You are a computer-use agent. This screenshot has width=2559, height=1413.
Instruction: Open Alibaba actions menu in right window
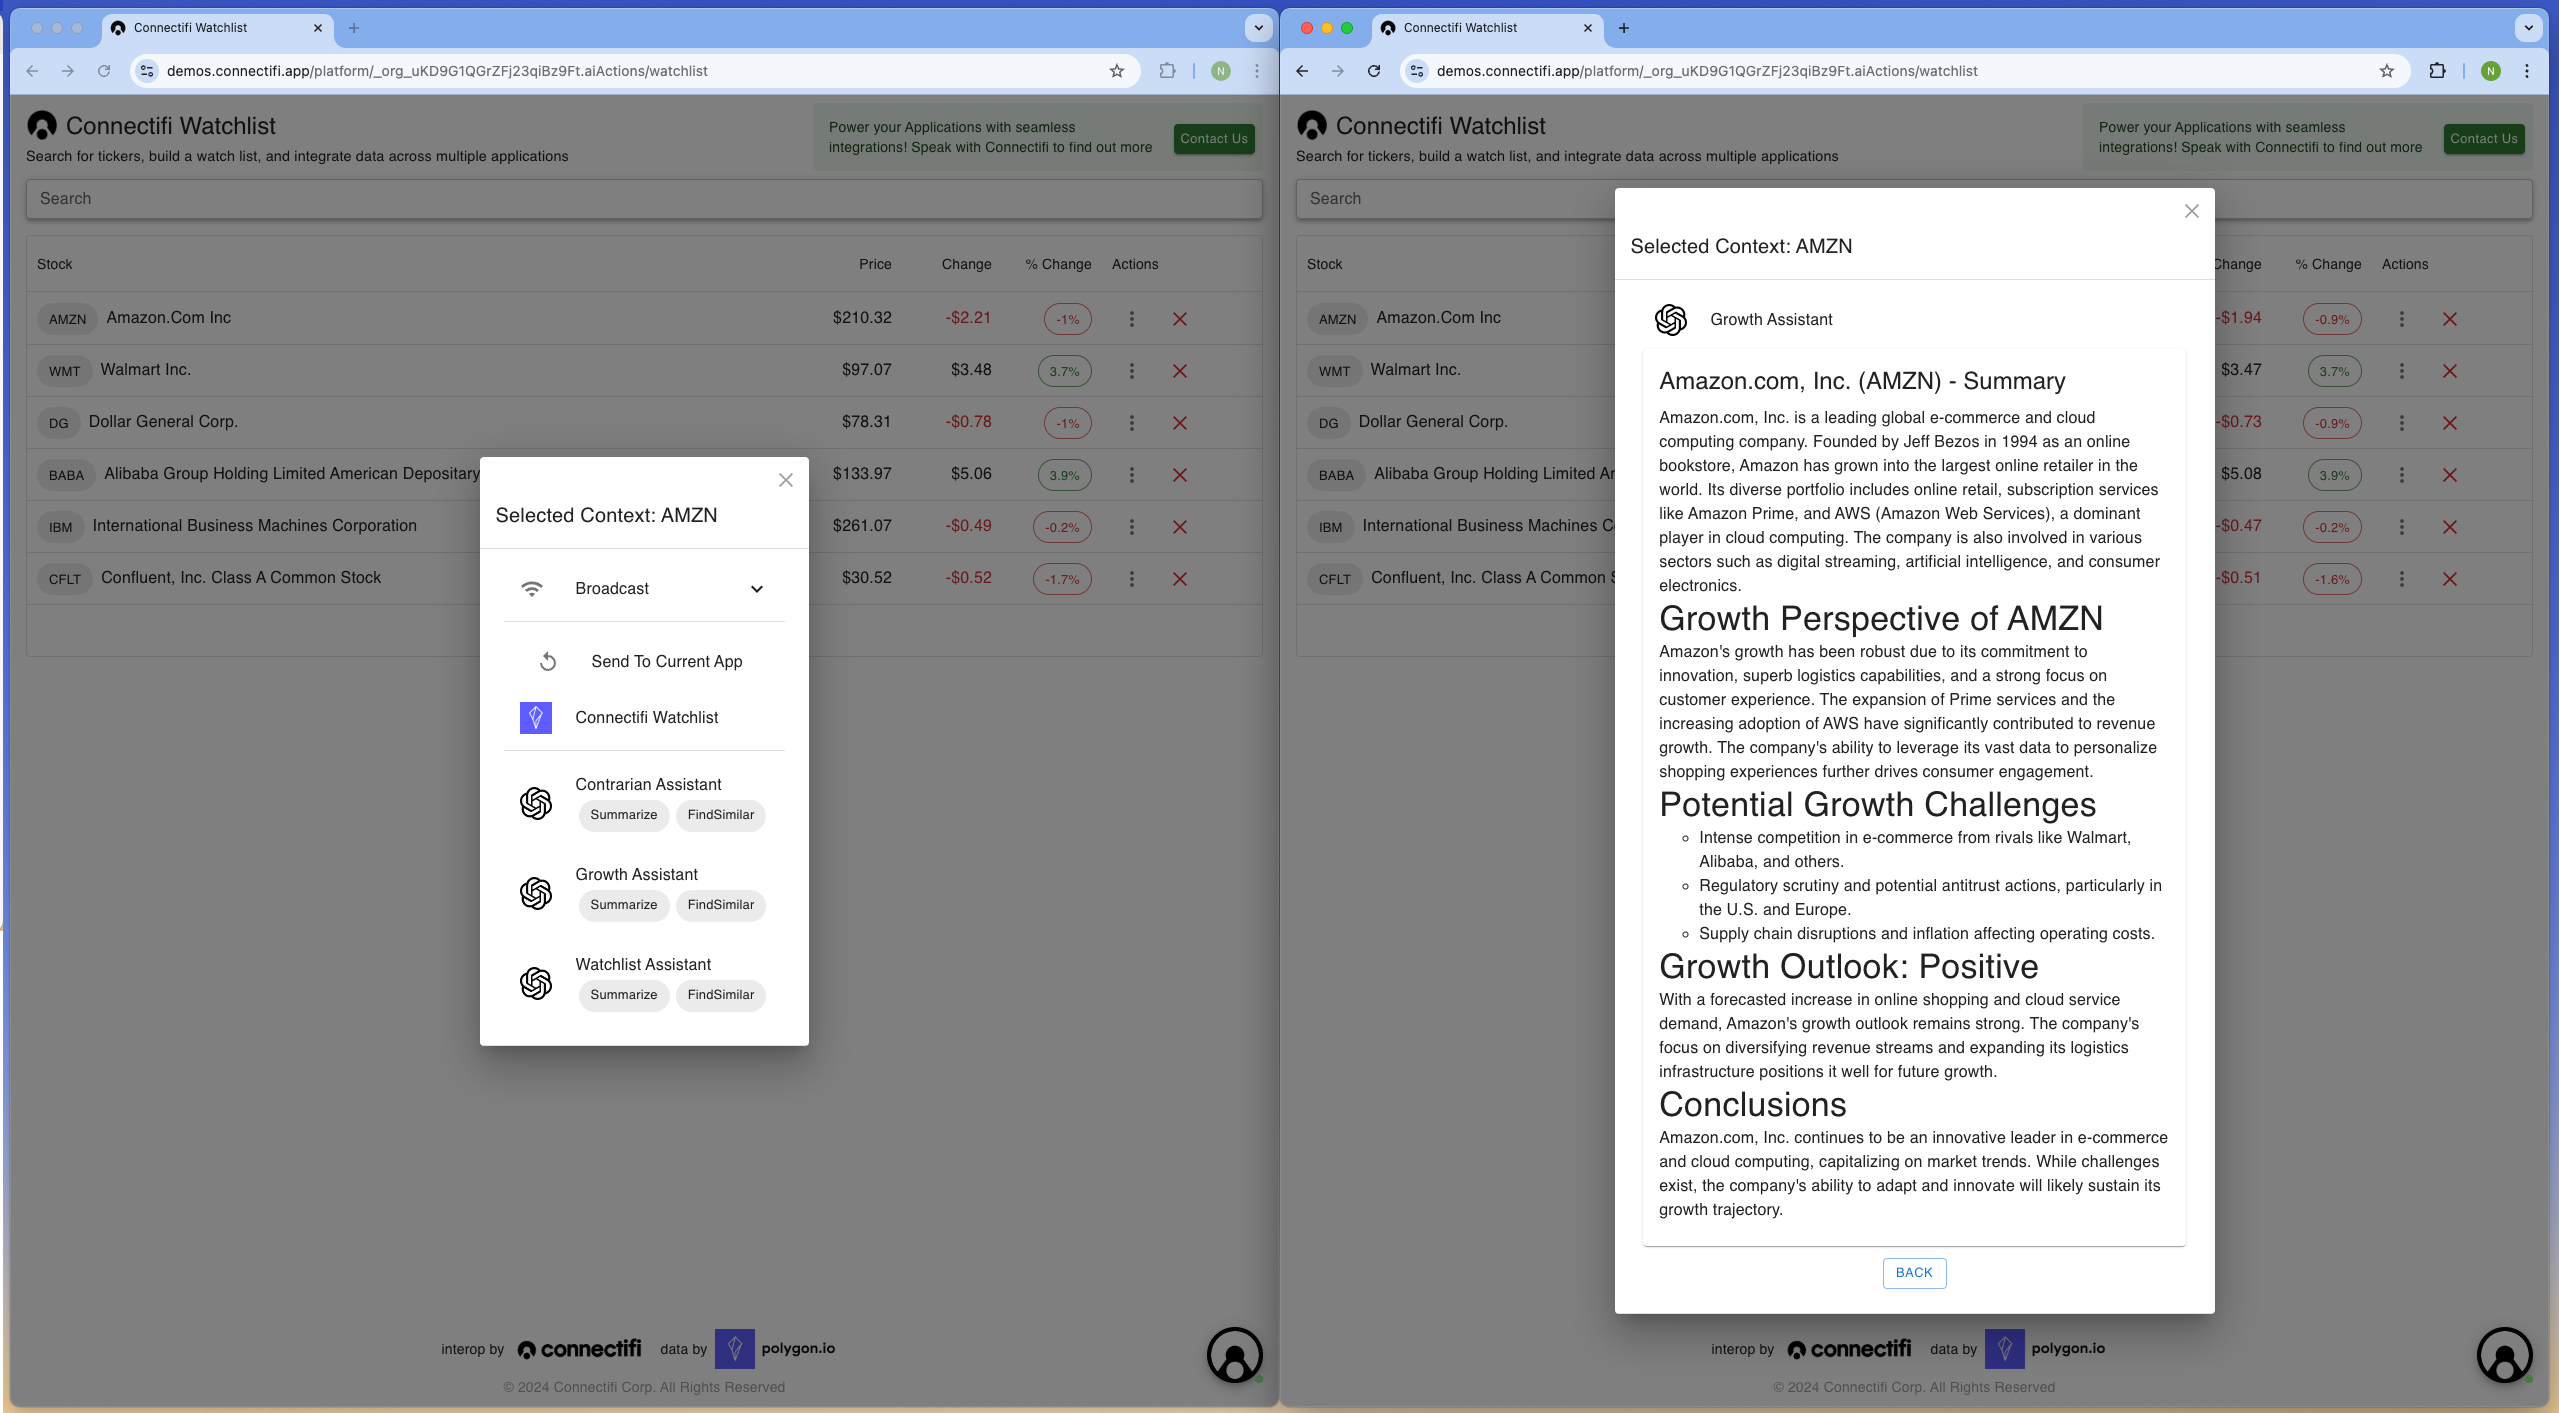[2401, 475]
